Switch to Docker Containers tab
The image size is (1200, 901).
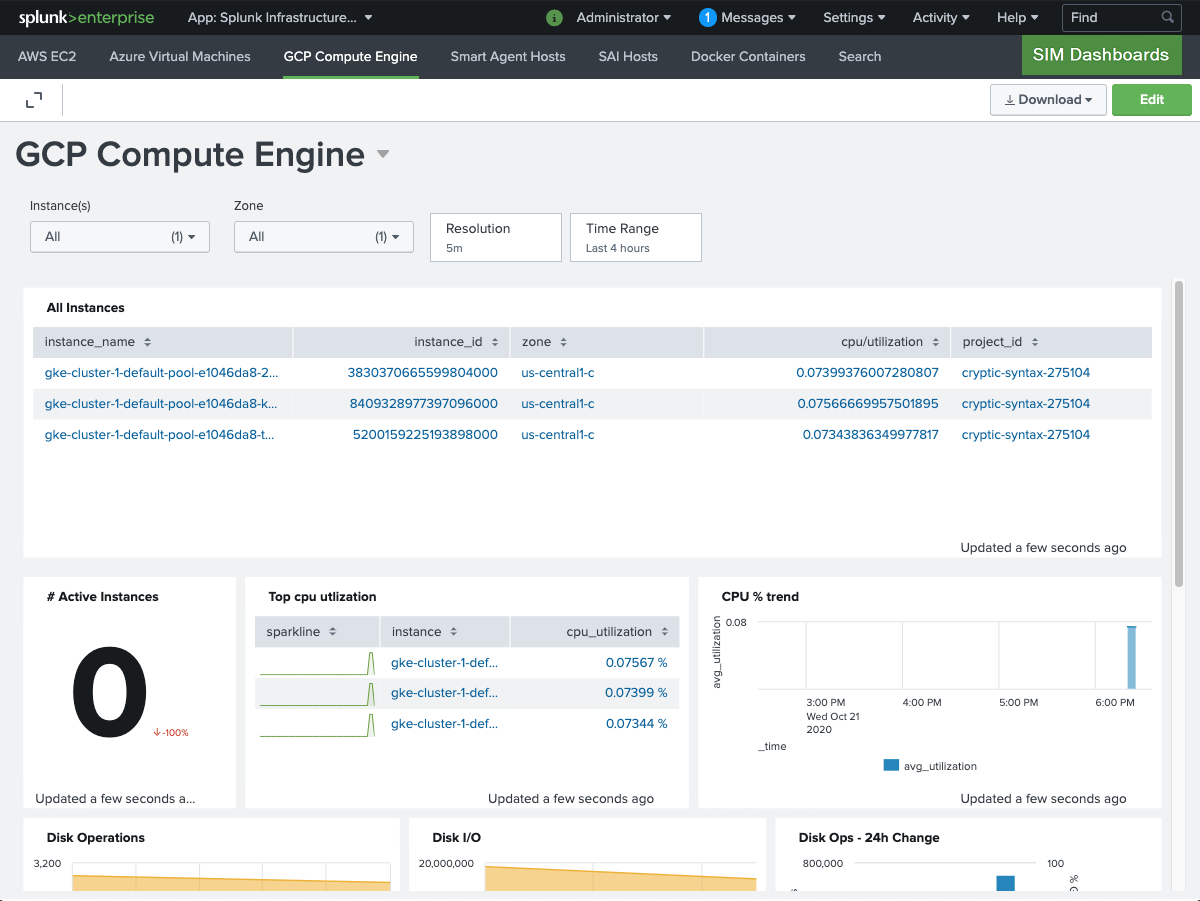(748, 57)
